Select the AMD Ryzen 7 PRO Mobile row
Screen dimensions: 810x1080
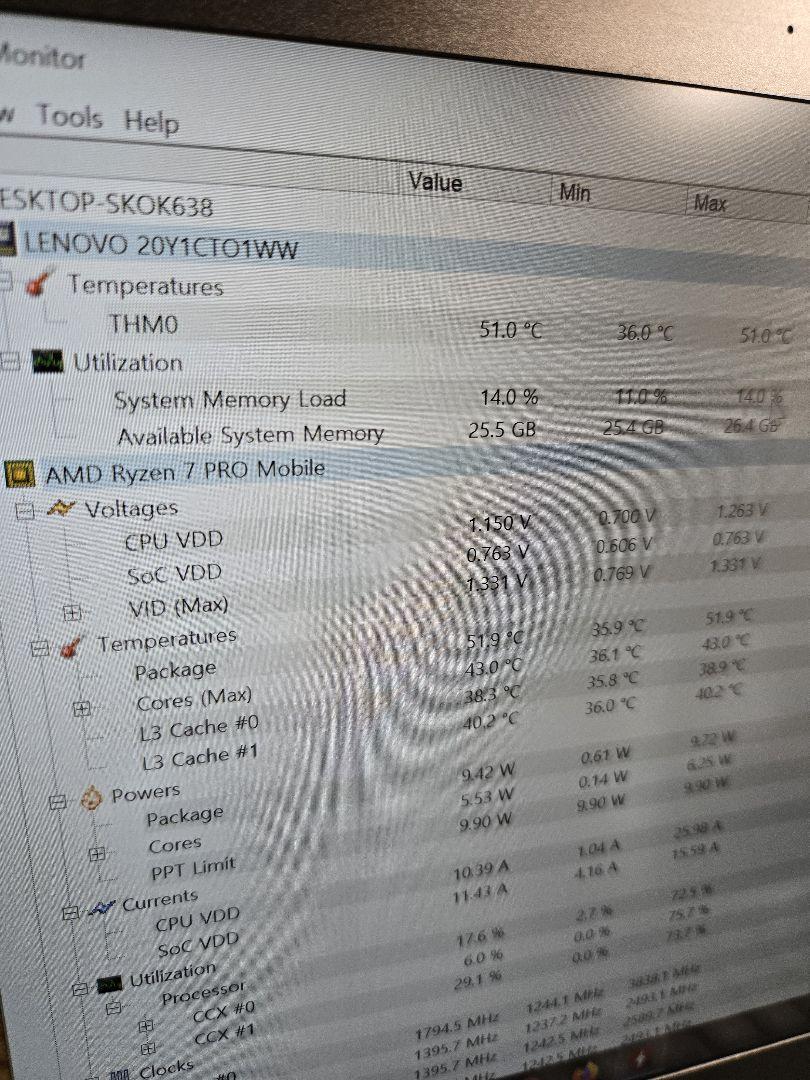[185, 472]
